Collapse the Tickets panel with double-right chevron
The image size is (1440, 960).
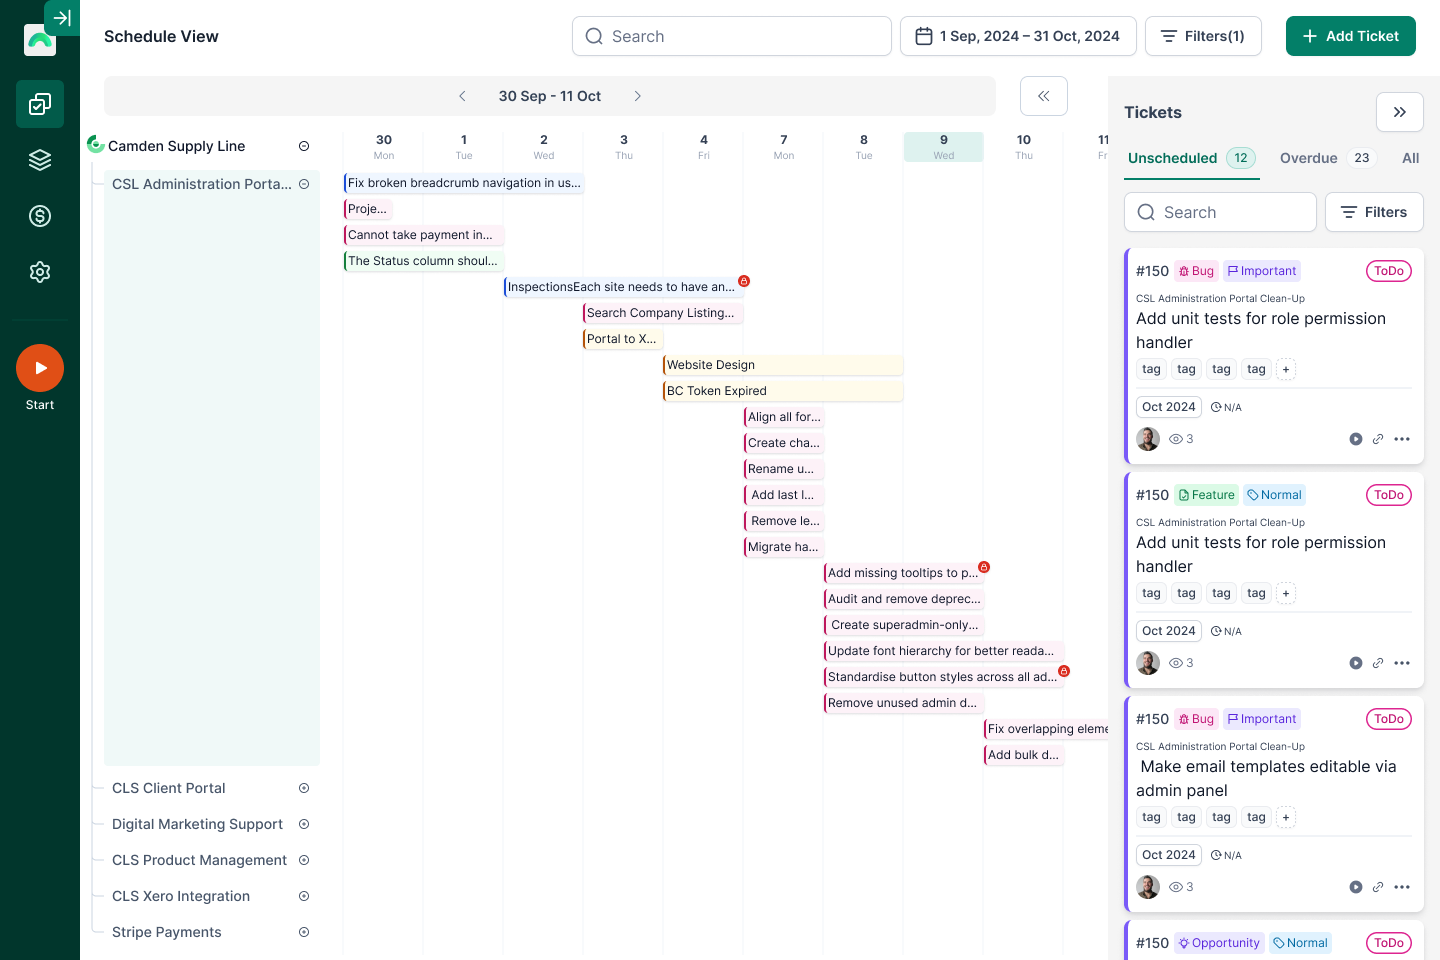[1400, 112]
